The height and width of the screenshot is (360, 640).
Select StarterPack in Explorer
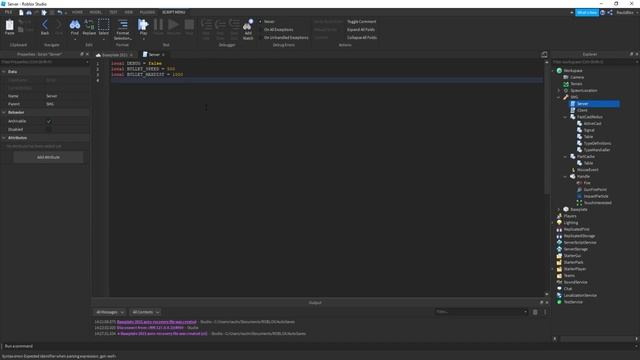573,262
